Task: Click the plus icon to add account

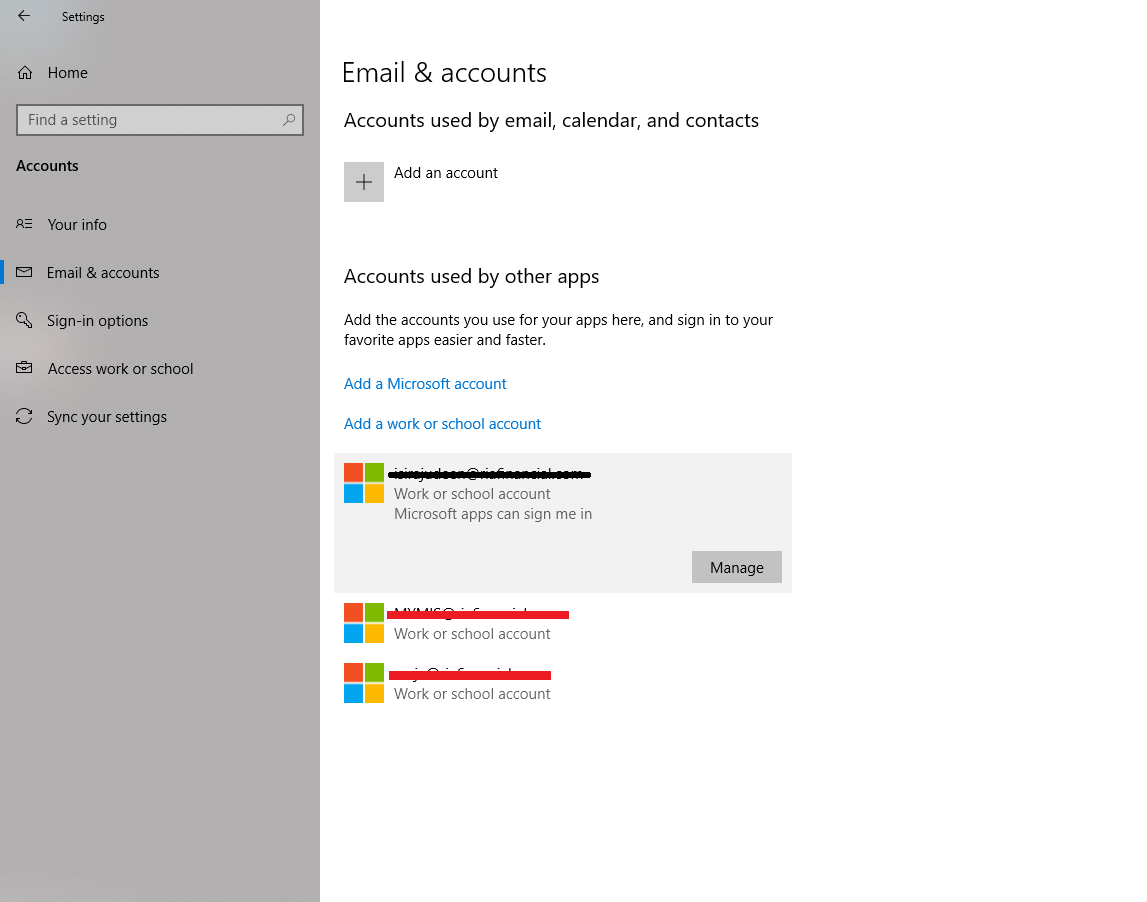Action: (x=364, y=182)
